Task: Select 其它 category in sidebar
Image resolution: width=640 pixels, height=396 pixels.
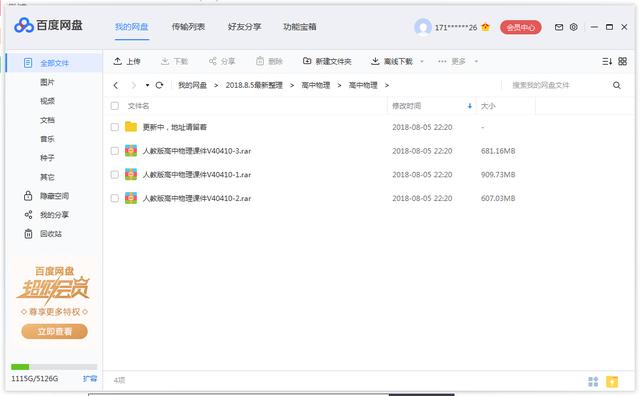Action: [47, 177]
